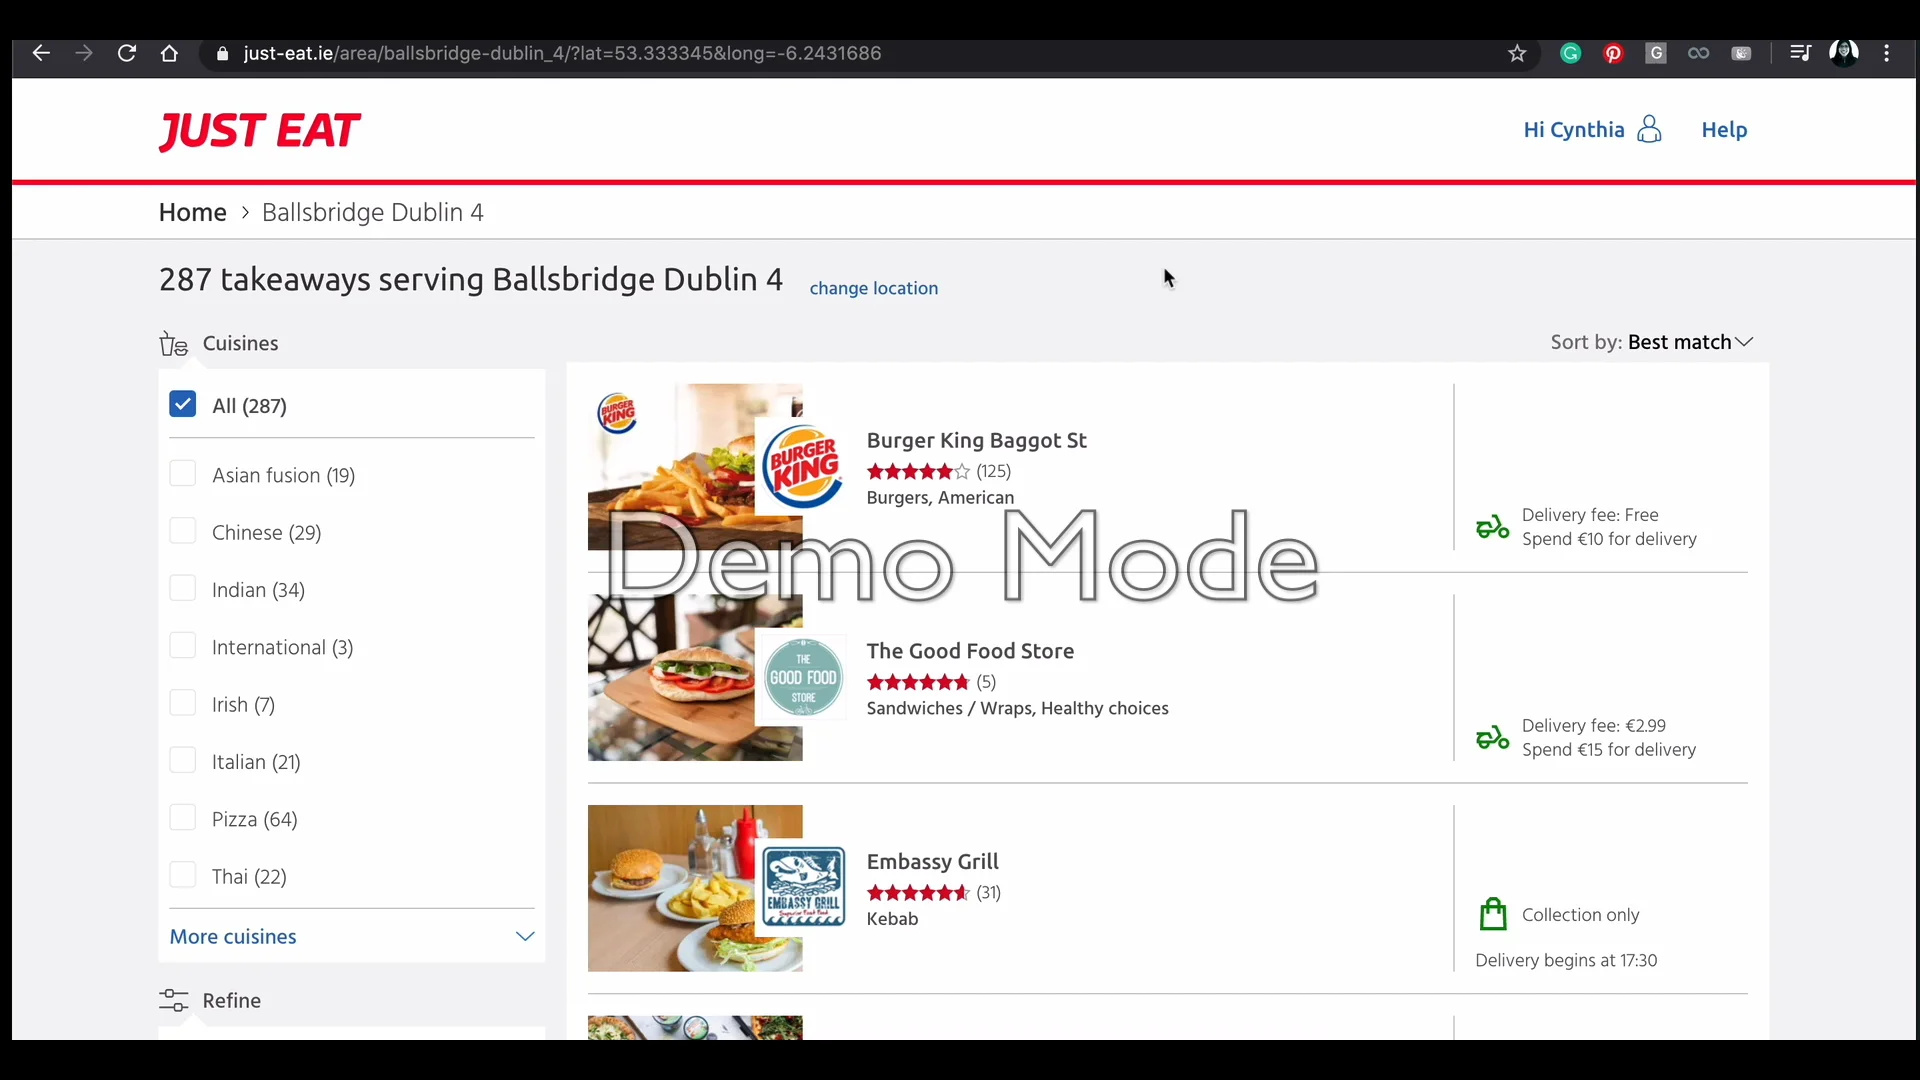The width and height of the screenshot is (1920, 1080).
Task: Click the user account icon
Action: click(x=1650, y=129)
